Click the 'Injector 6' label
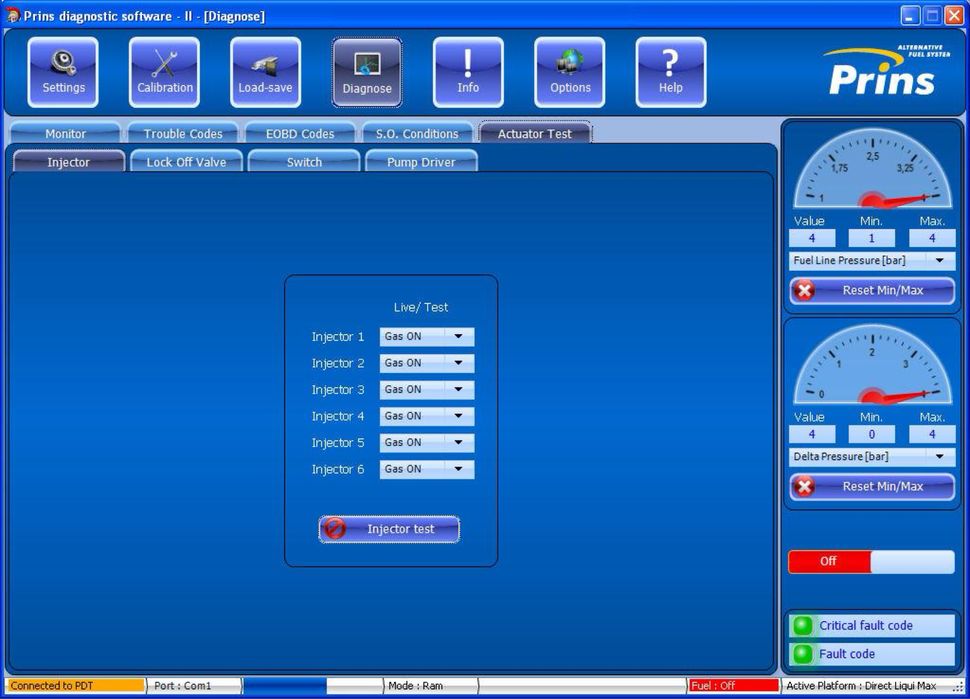This screenshot has width=970, height=699. point(338,470)
